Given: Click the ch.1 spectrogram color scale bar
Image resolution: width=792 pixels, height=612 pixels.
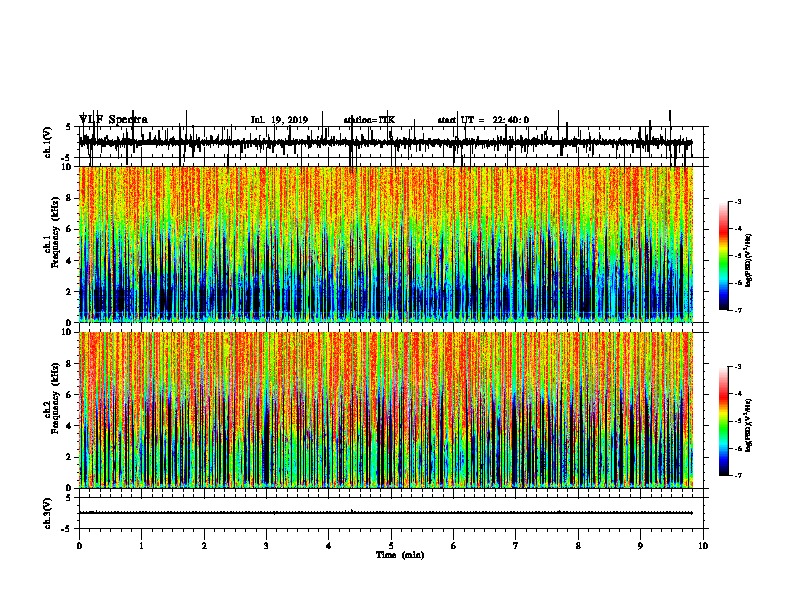Looking at the screenshot, I should coord(724,256).
